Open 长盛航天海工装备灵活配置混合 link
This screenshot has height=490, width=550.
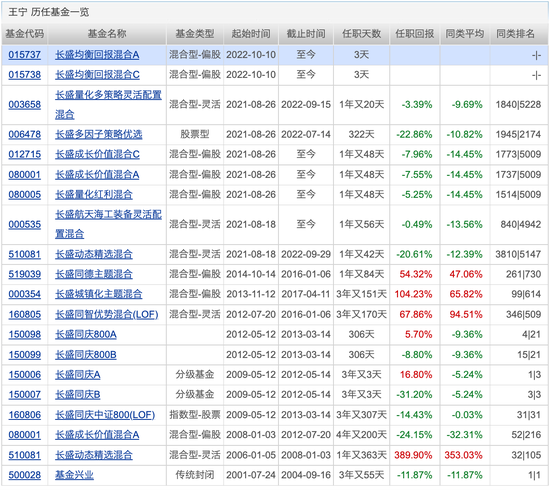108,224
